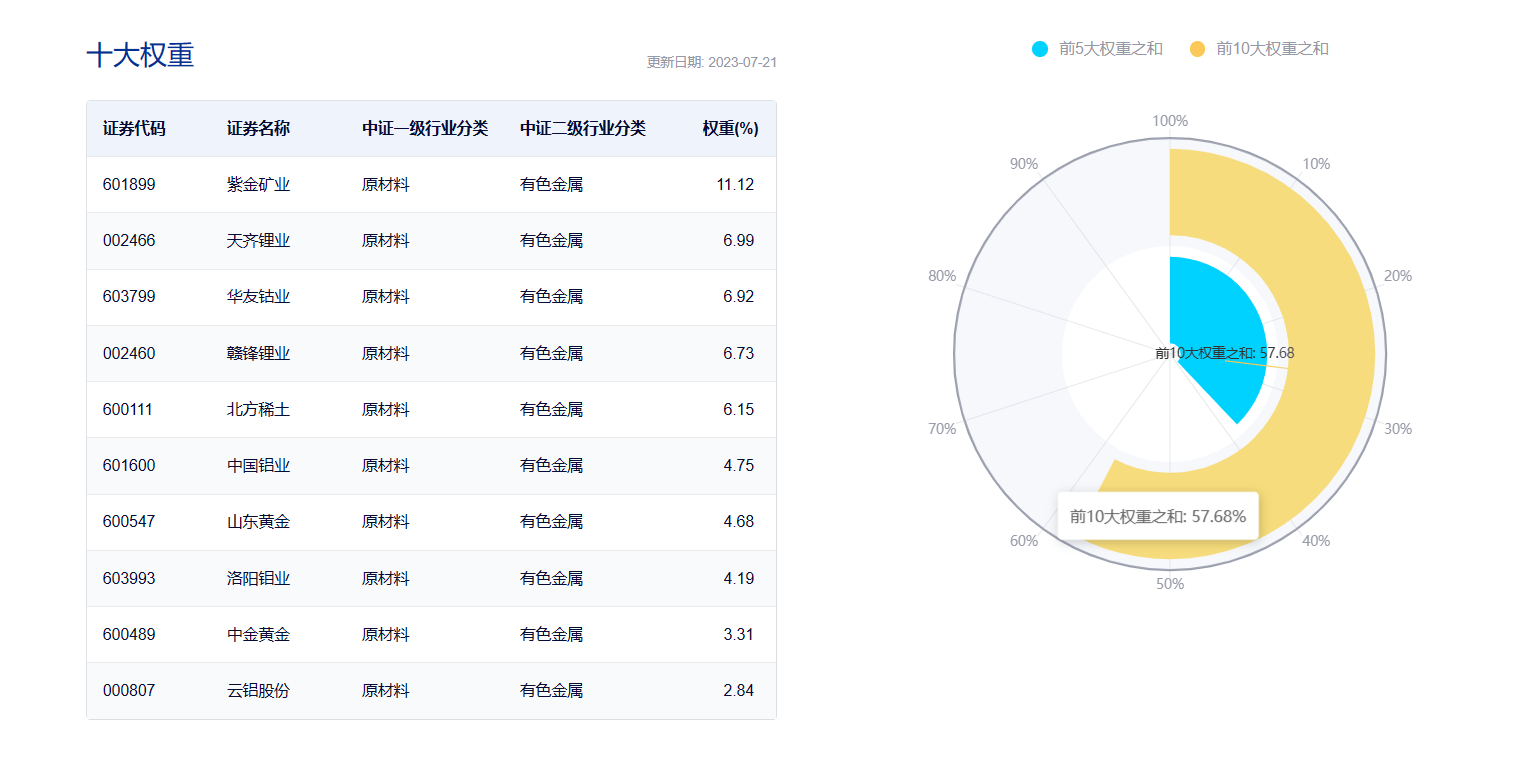Click the stock name 北方稀土
This screenshot has height=759, width=1522.
click(x=258, y=410)
